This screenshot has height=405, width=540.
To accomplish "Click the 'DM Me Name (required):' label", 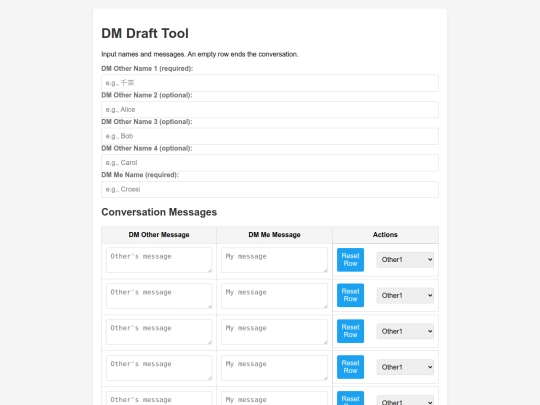I will click(140, 175).
